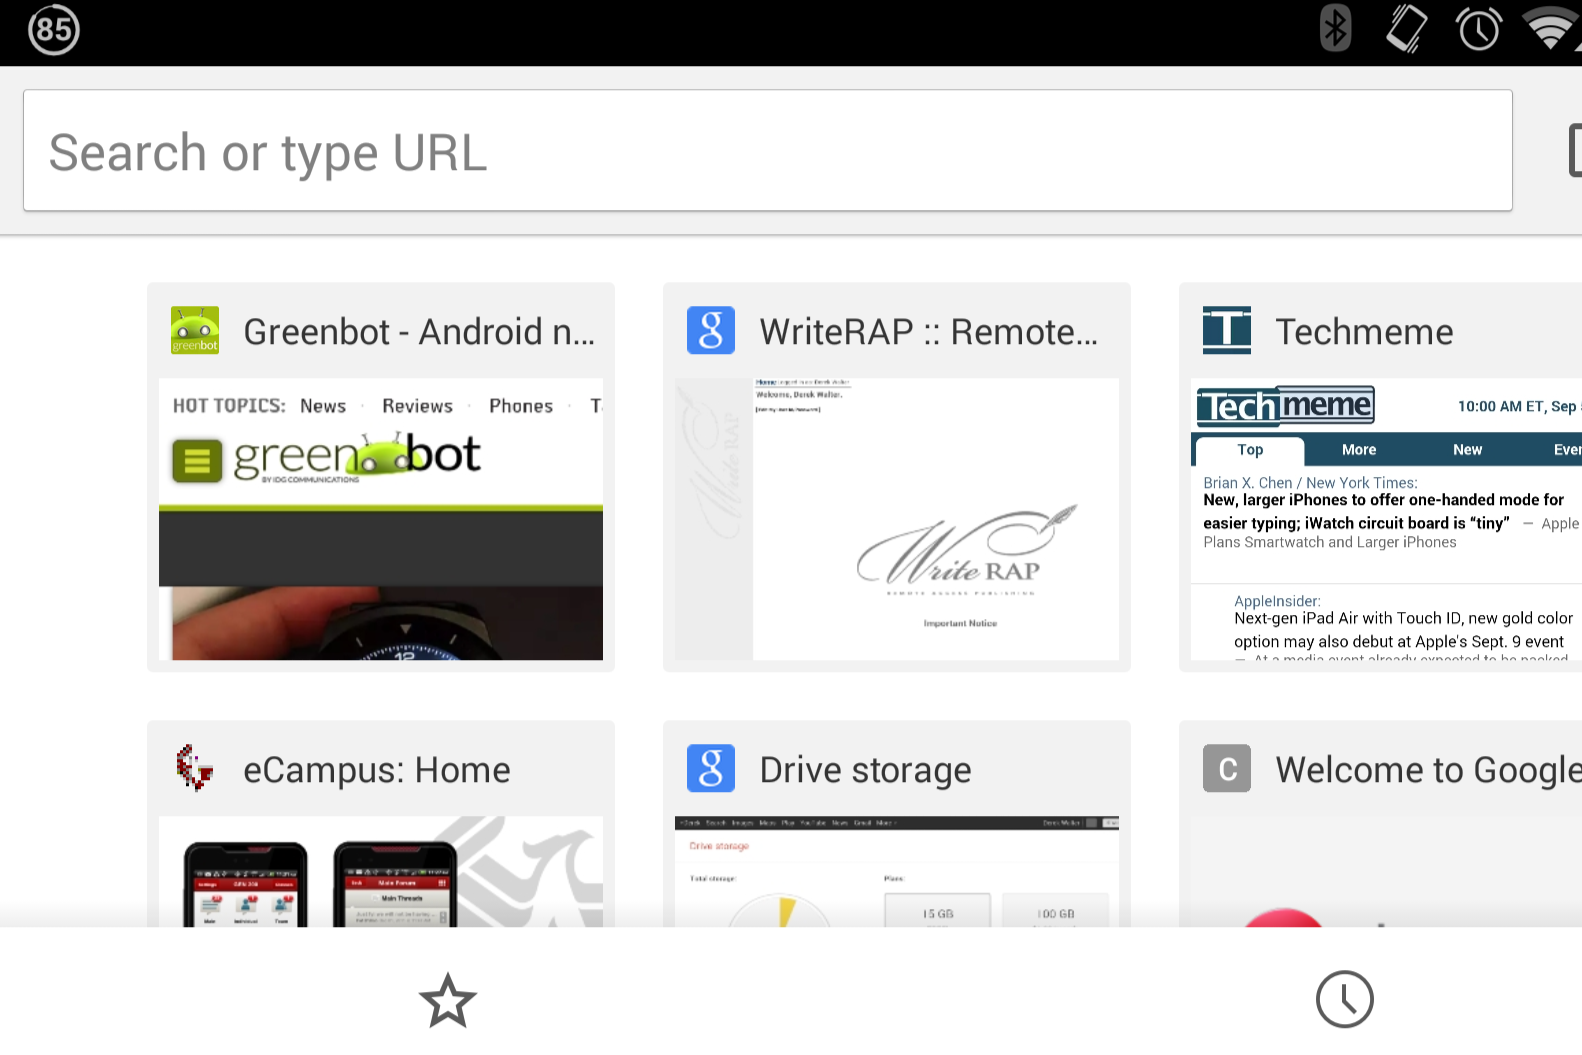
Task: Tap the eCampus favicon icon
Action: tap(195, 768)
